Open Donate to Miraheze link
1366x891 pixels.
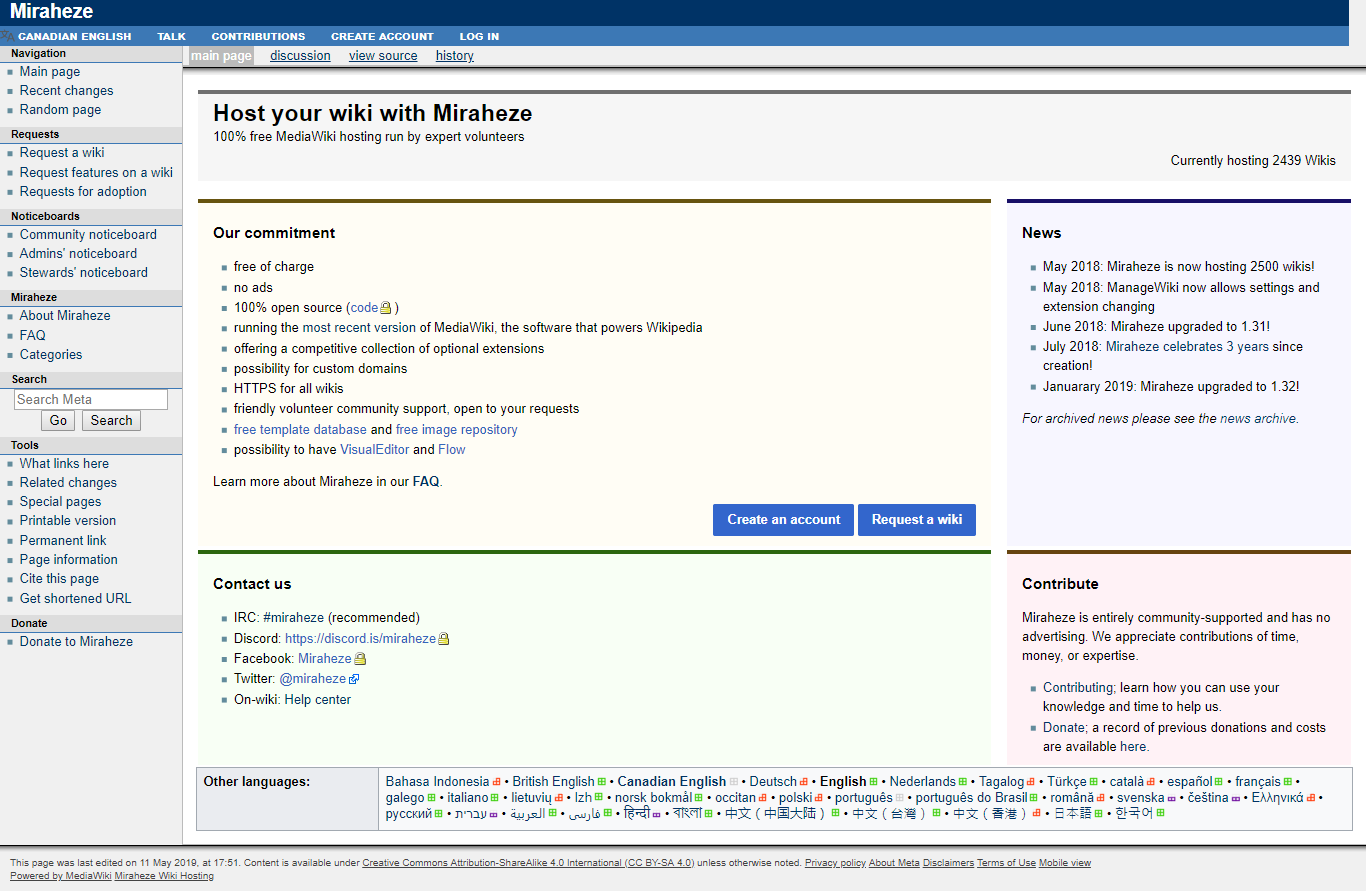tap(76, 642)
